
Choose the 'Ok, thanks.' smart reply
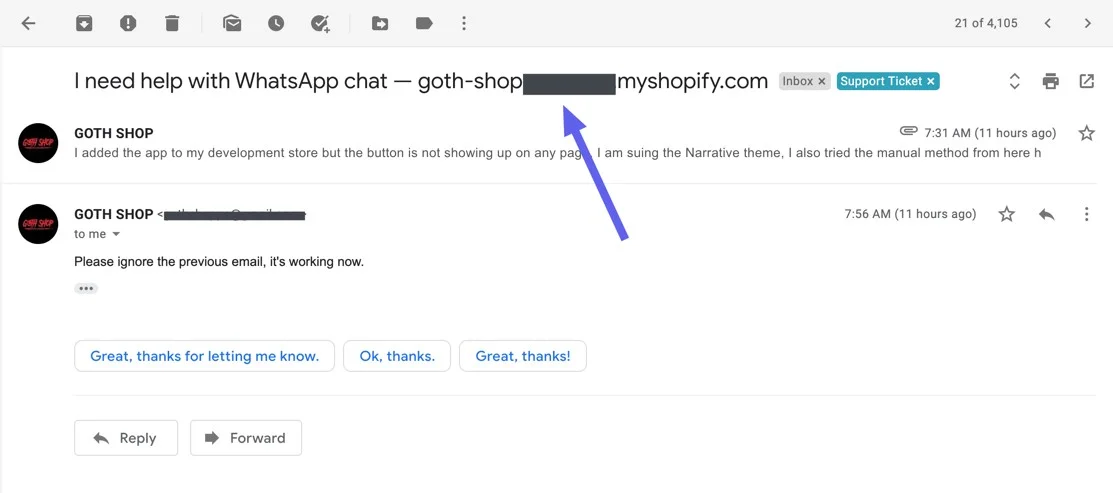click(397, 356)
